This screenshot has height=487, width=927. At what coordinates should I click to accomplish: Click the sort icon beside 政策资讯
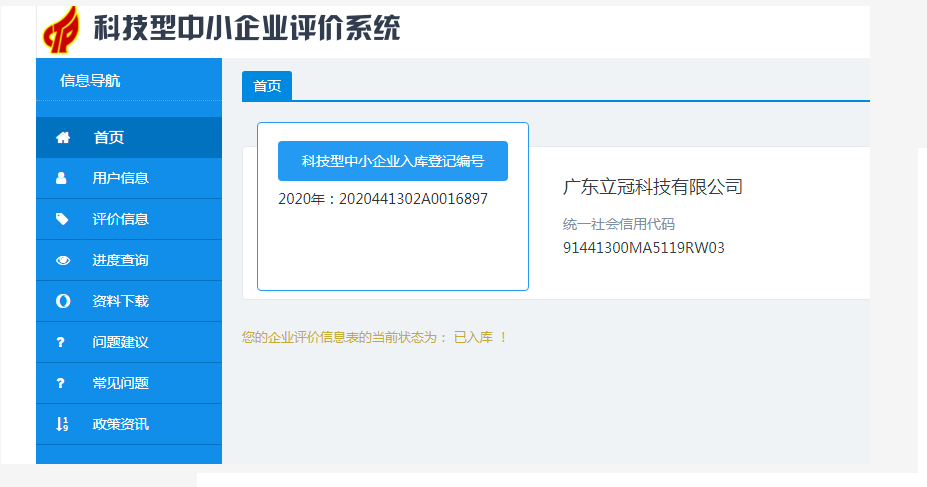(62, 424)
